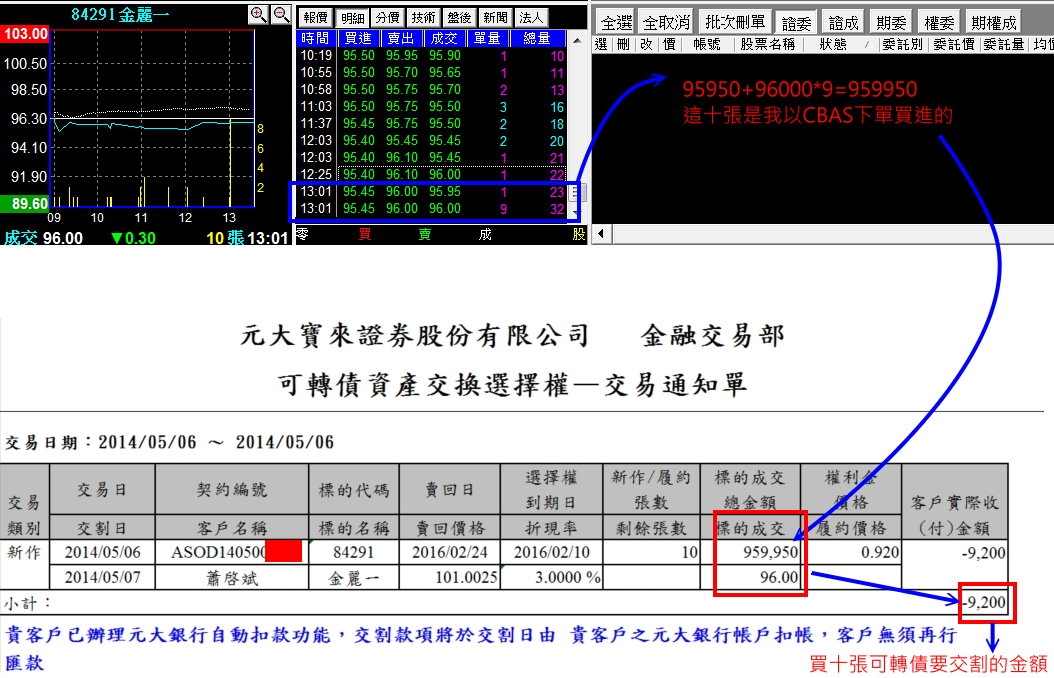Click the 0.920 premium price cell
Screen dimensions: 1054x678
[x=851, y=552]
